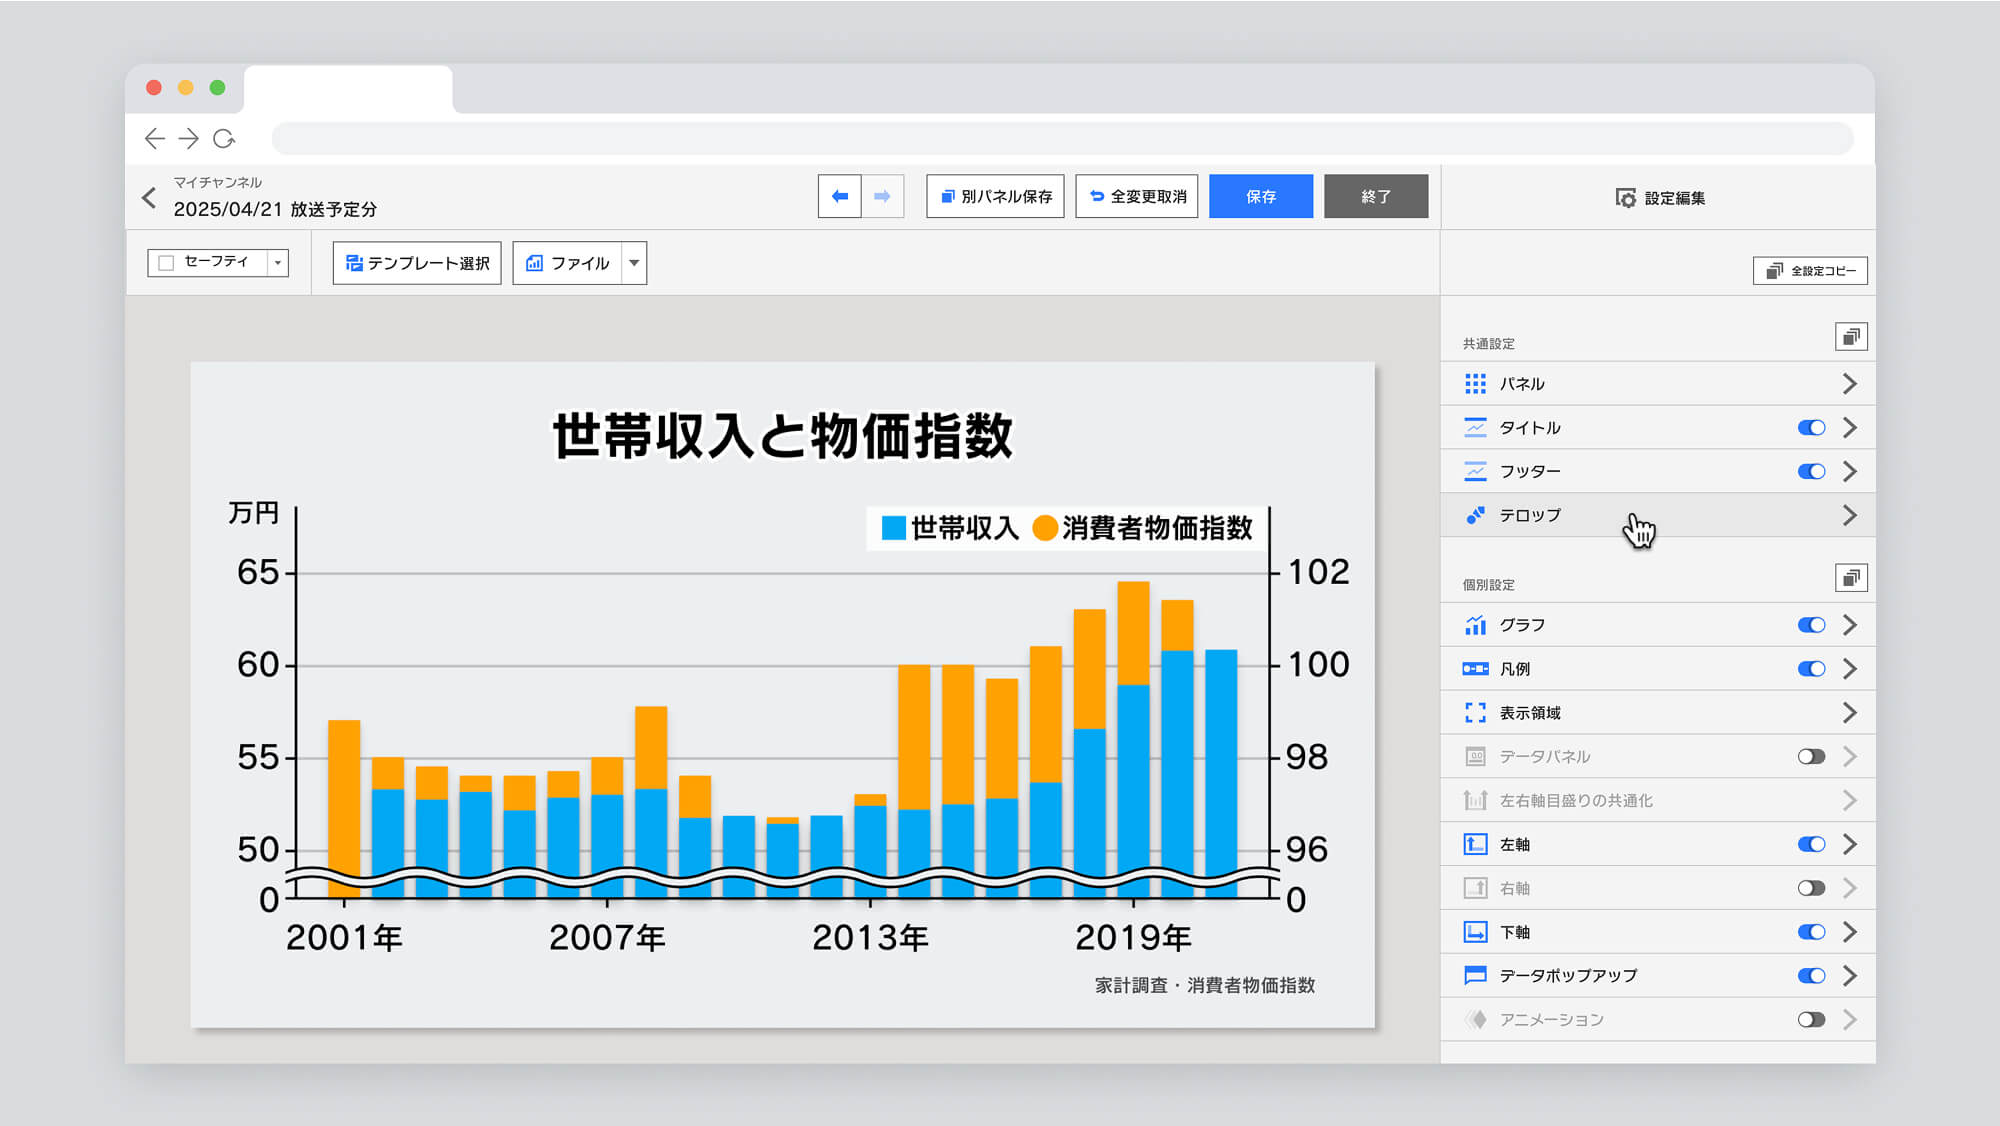Select the 左右軸目盛りの共通化 row
This screenshot has height=1126, width=2000.
[x=1658, y=800]
